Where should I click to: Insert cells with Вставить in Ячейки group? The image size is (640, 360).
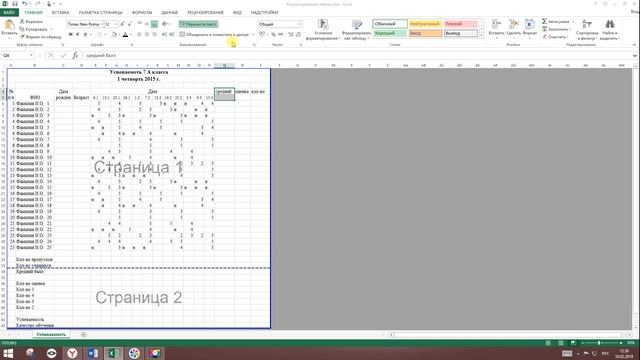click(x=496, y=29)
